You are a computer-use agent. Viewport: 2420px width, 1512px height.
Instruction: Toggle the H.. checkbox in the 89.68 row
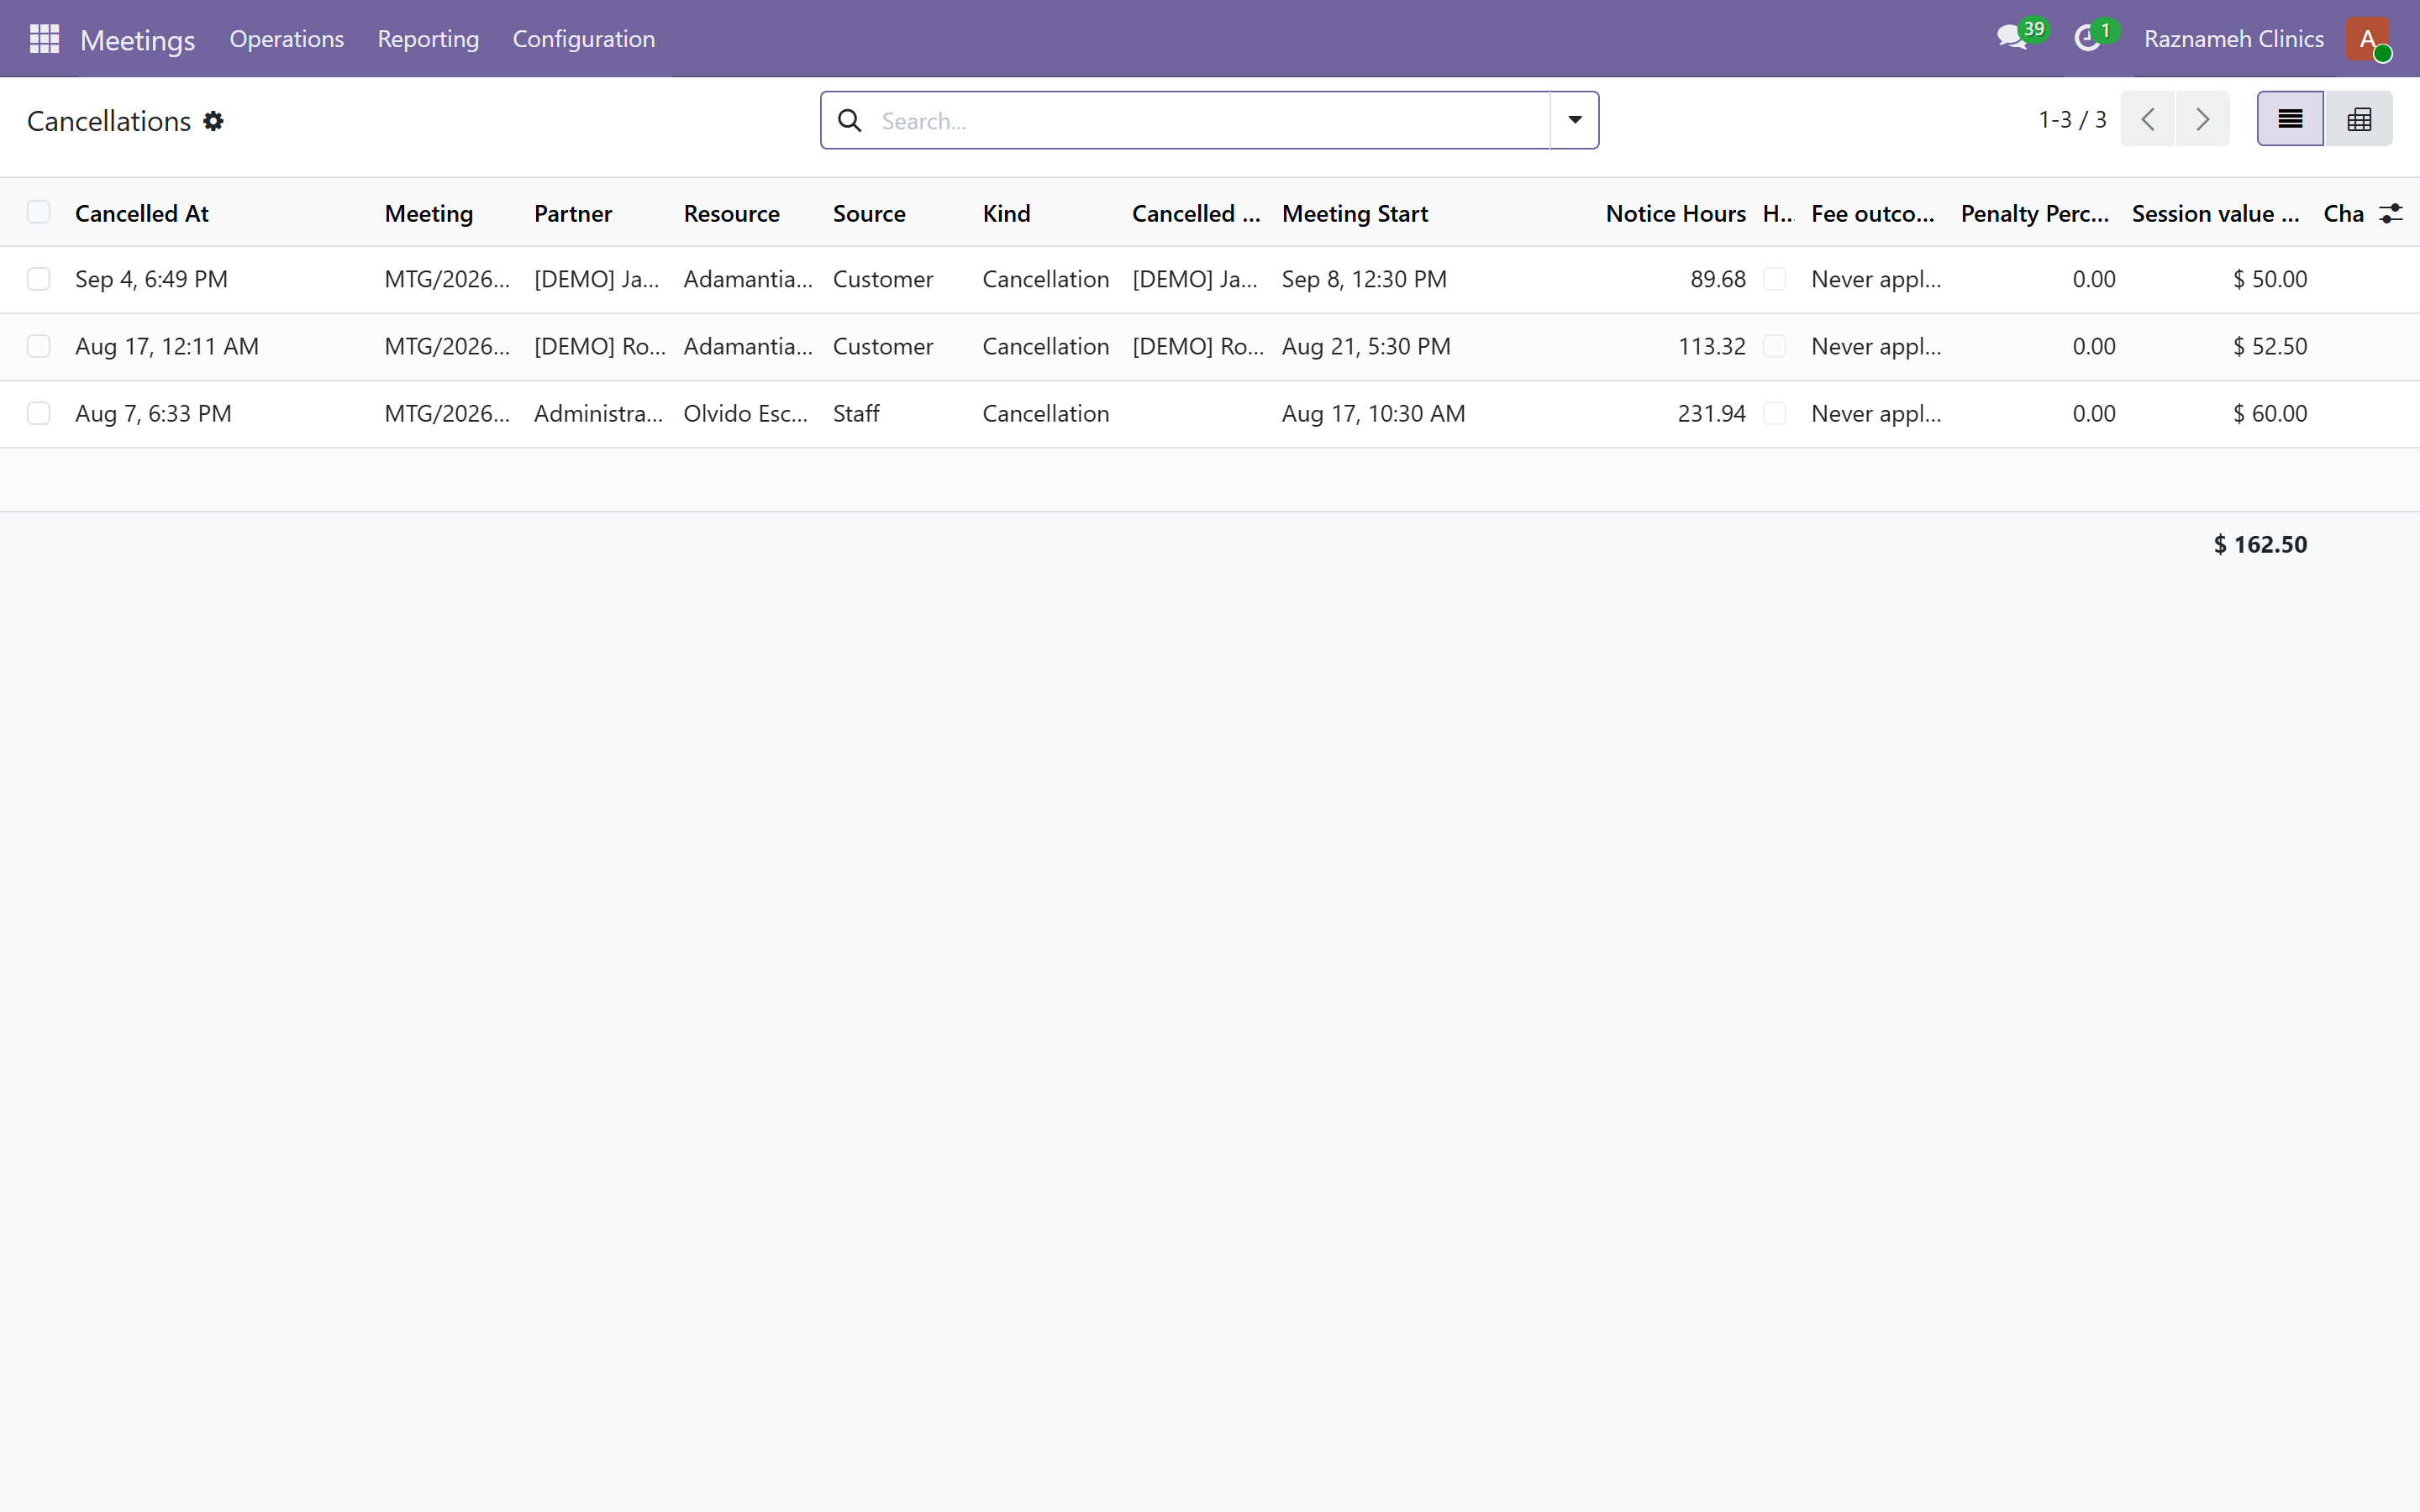tap(1775, 279)
